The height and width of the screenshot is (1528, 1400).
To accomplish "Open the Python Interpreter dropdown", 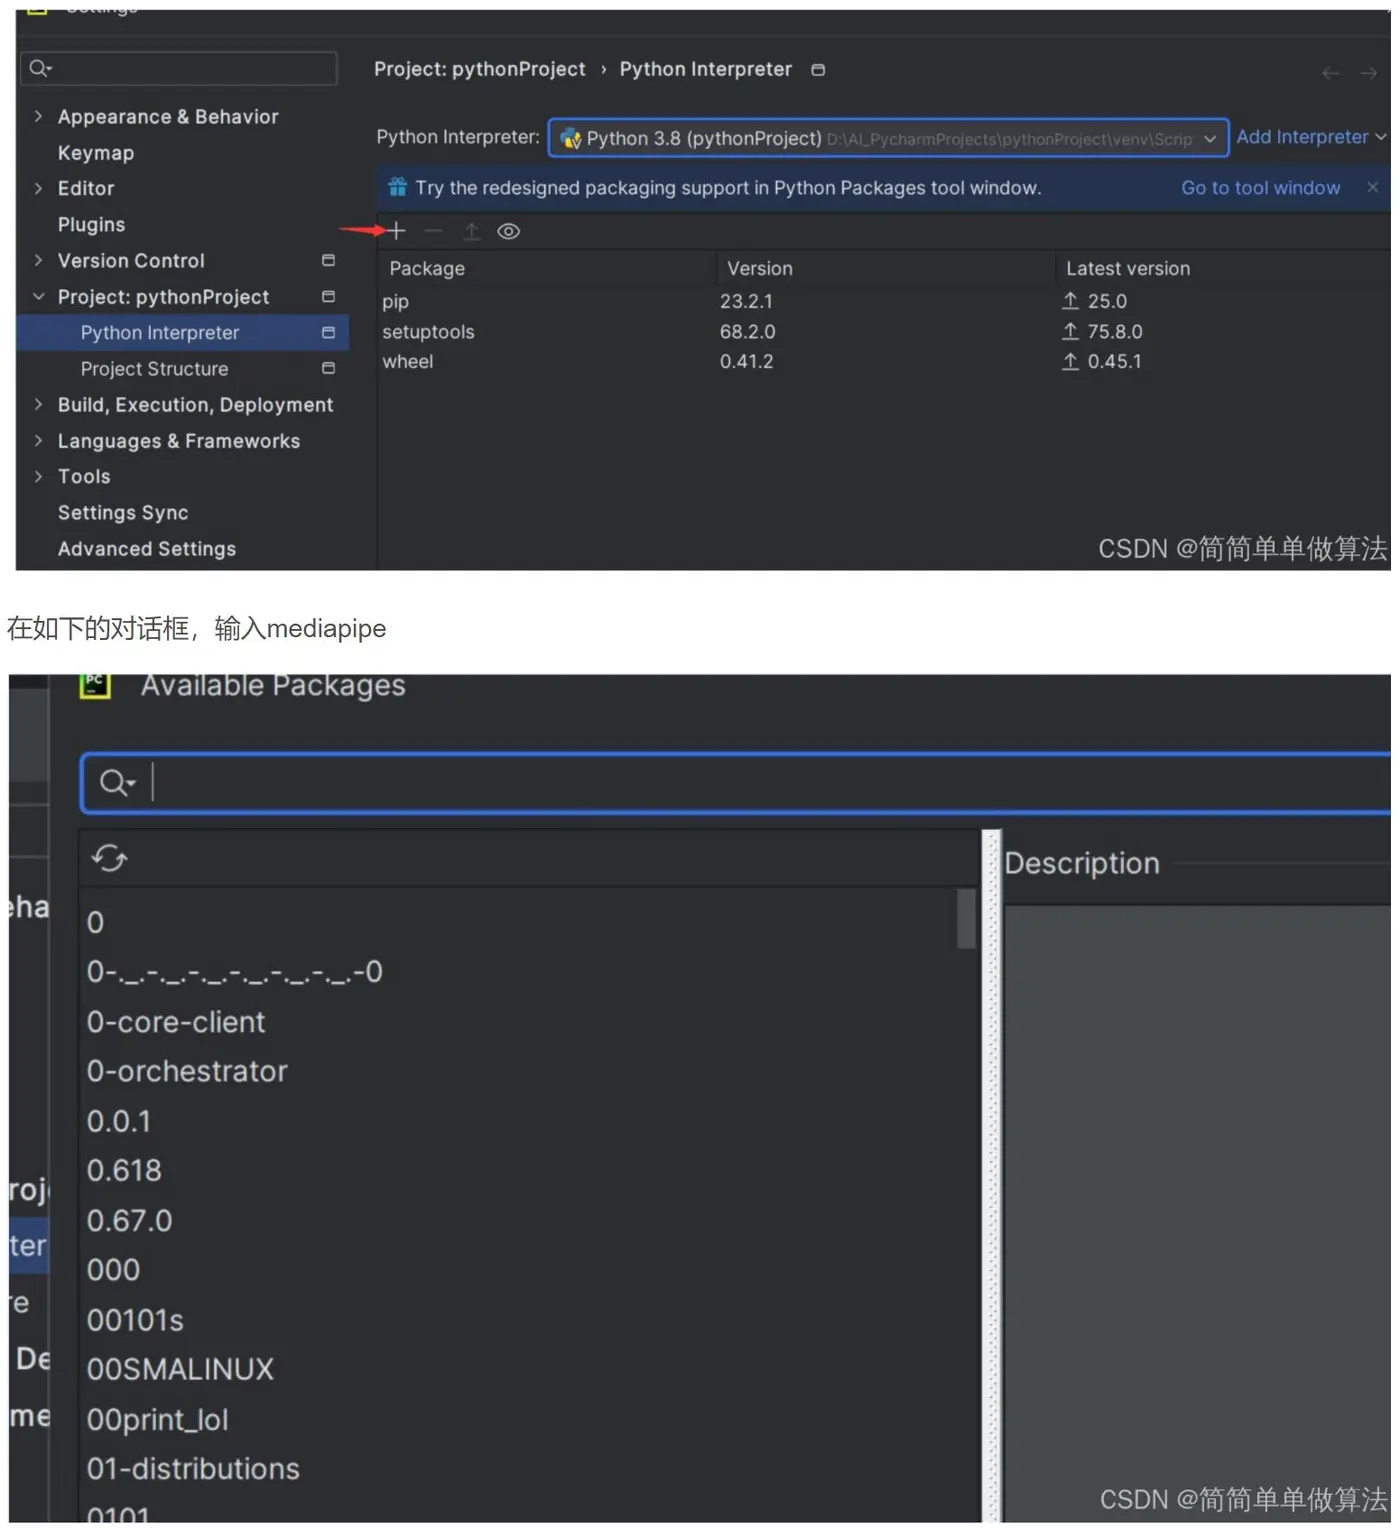I will (x=888, y=138).
